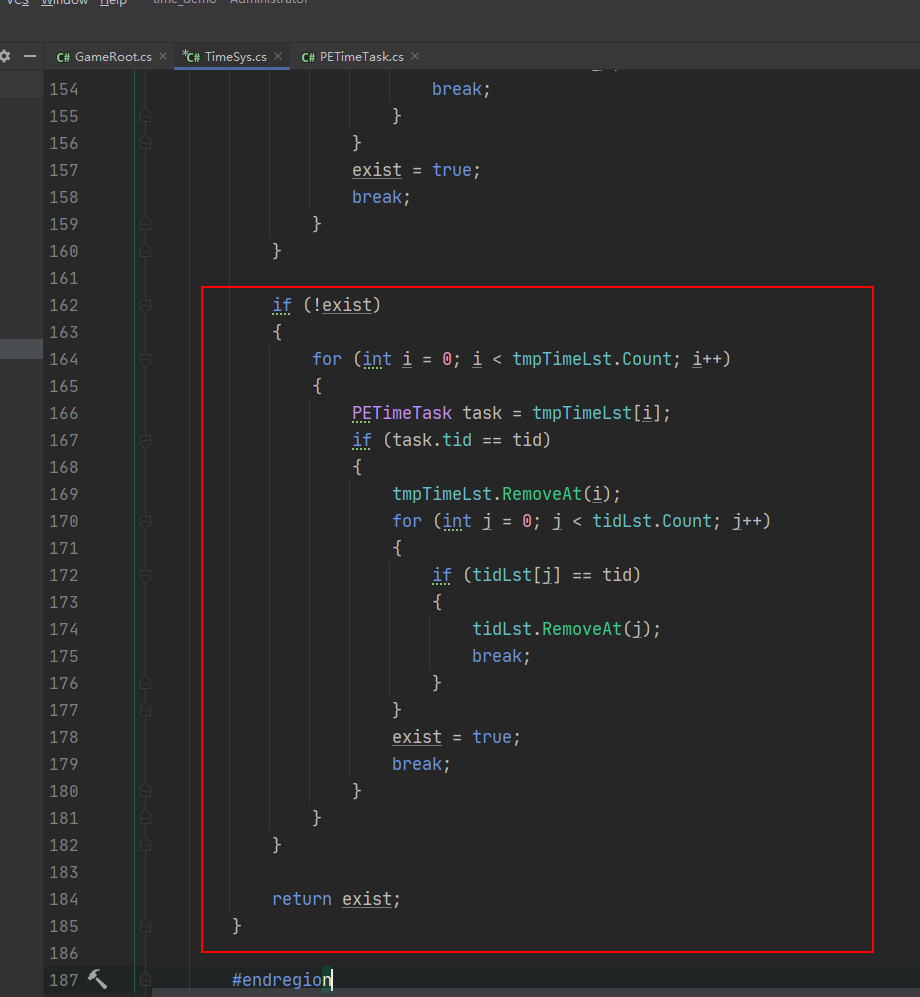Close the GameRoot.cs editor tab
Screen dimensions: 920x997
(163, 57)
